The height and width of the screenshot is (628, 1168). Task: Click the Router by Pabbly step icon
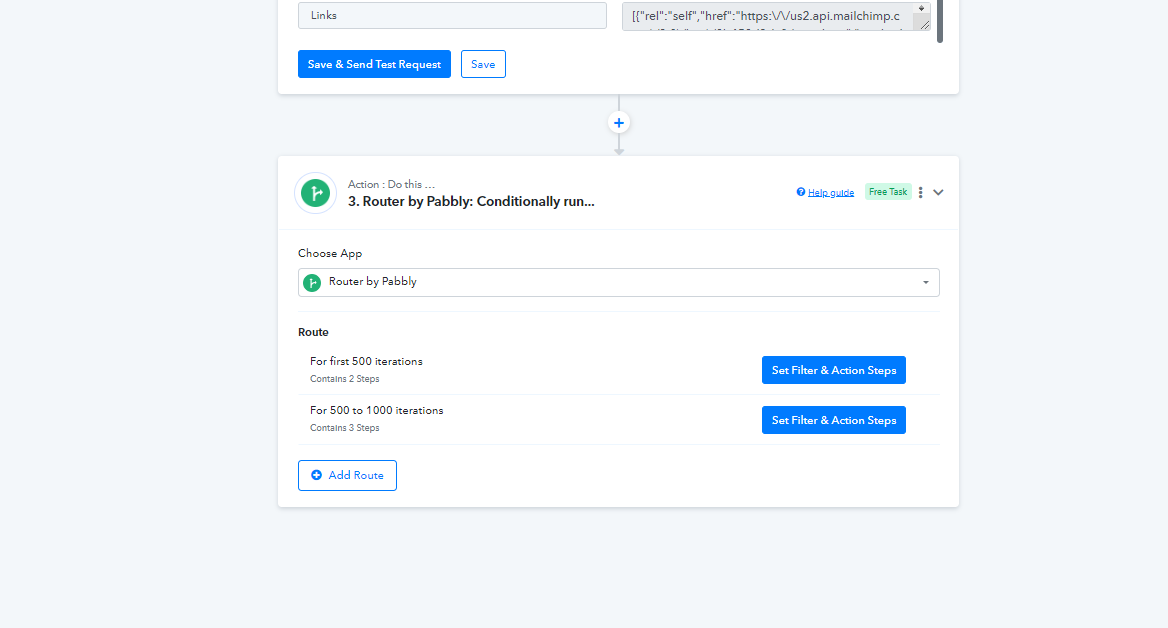(x=315, y=193)
